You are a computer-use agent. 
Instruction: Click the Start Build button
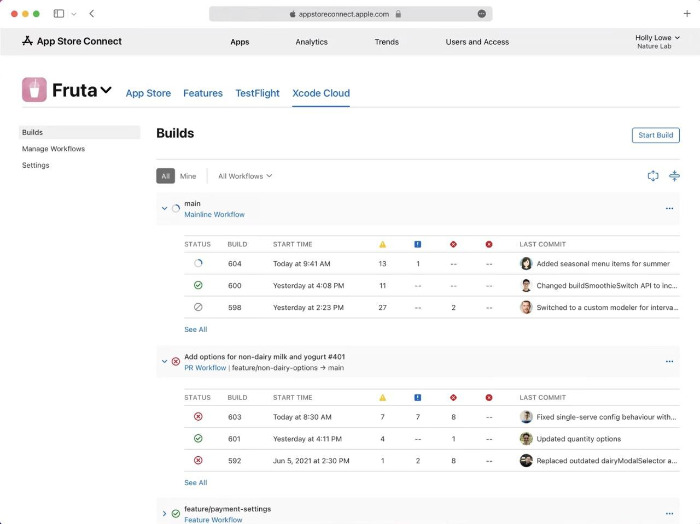pos(655,135)
